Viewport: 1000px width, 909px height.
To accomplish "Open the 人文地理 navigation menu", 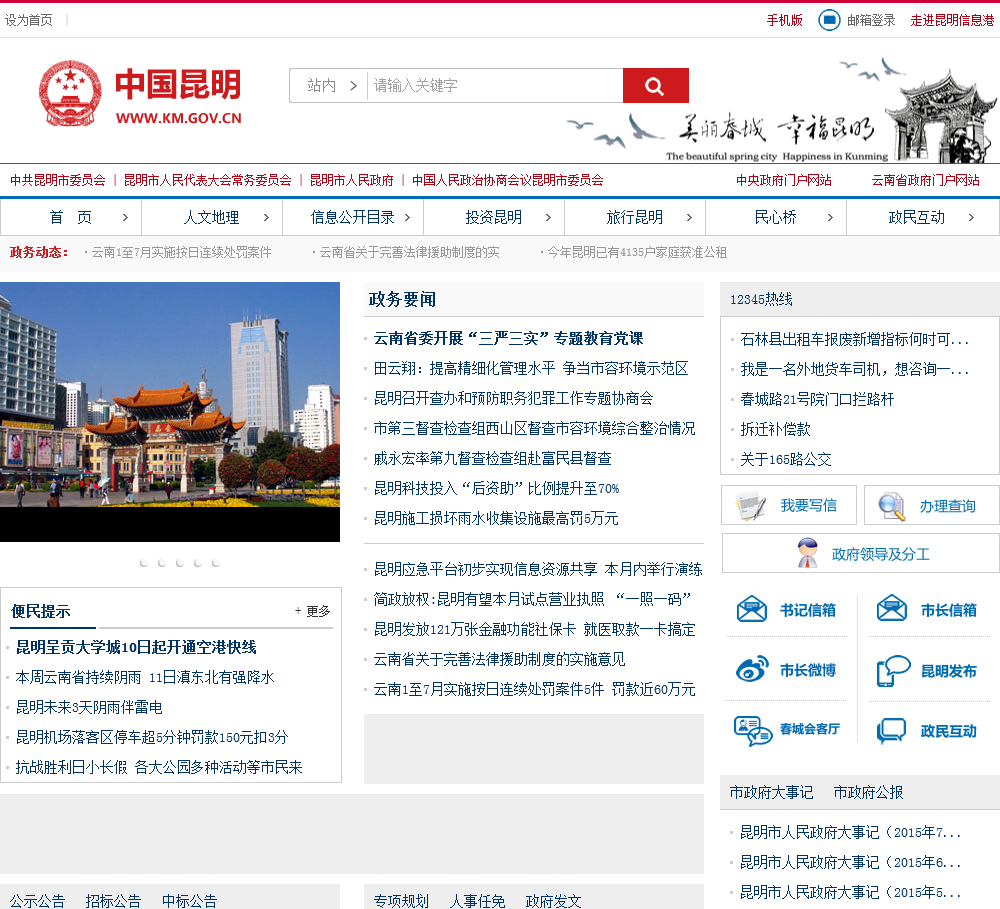I will click(x=211, y=218).
